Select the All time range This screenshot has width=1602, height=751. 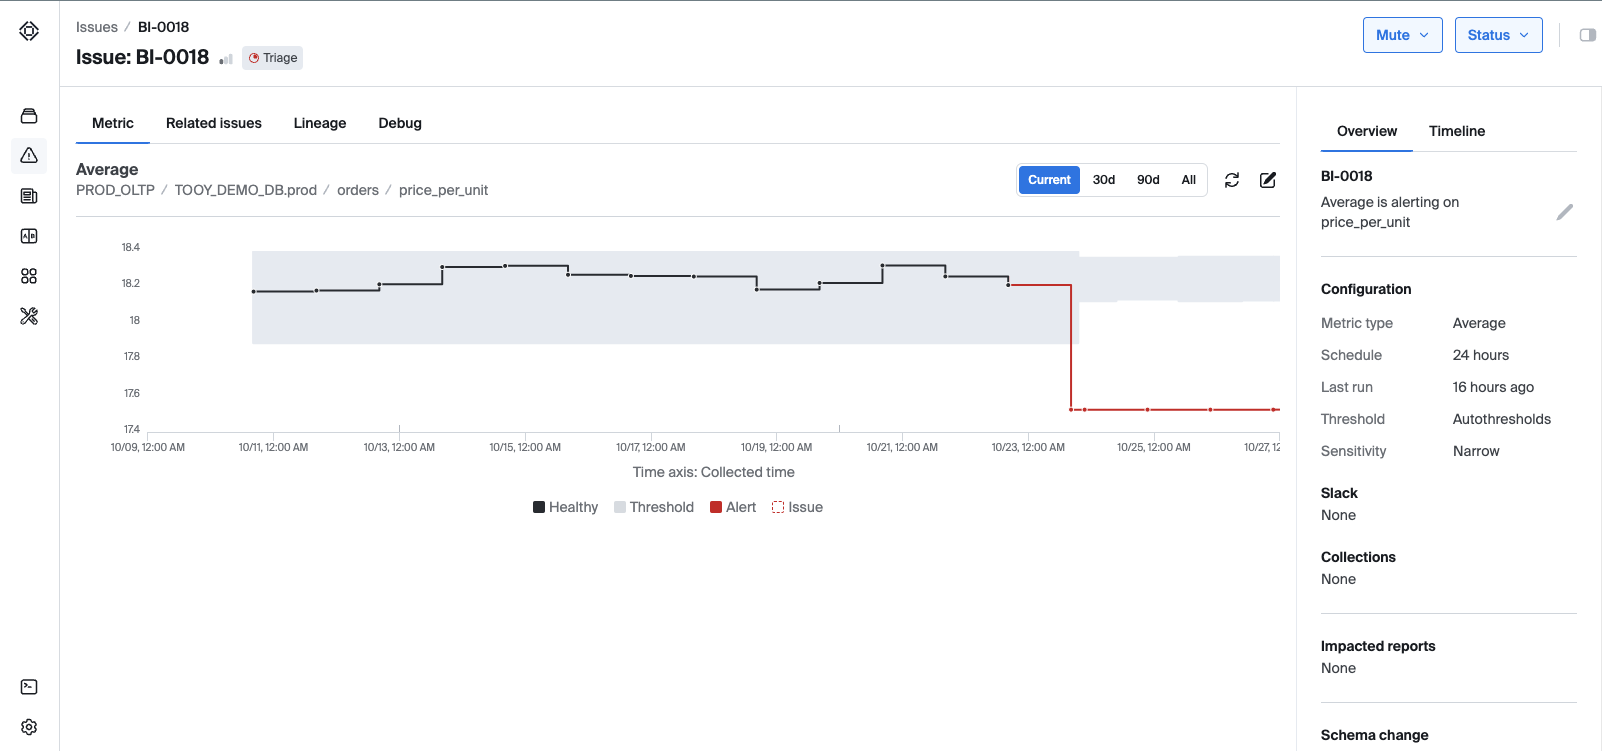[x=1188, y=180]
